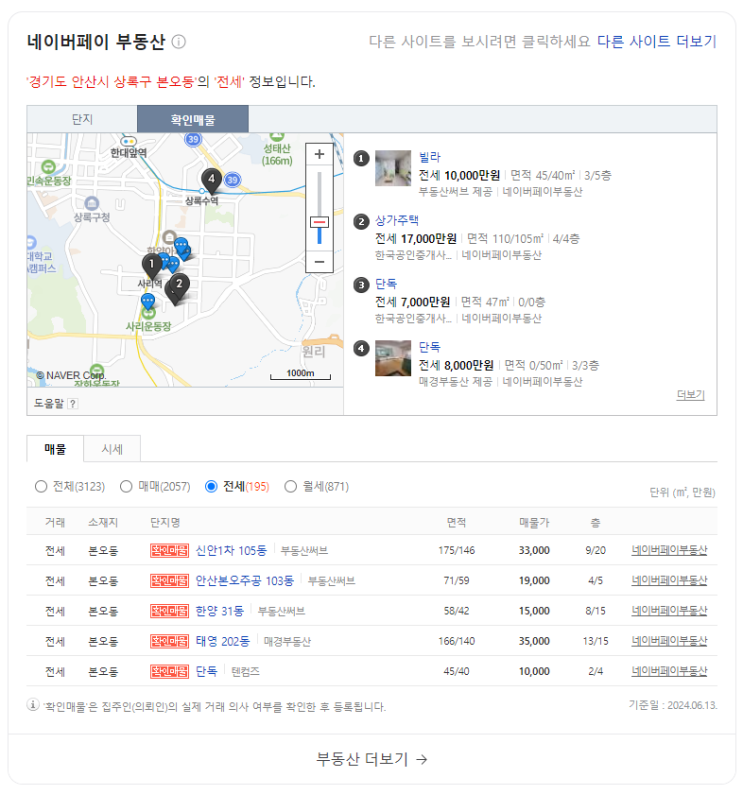Click area cell 166/140

pos(456,641)
